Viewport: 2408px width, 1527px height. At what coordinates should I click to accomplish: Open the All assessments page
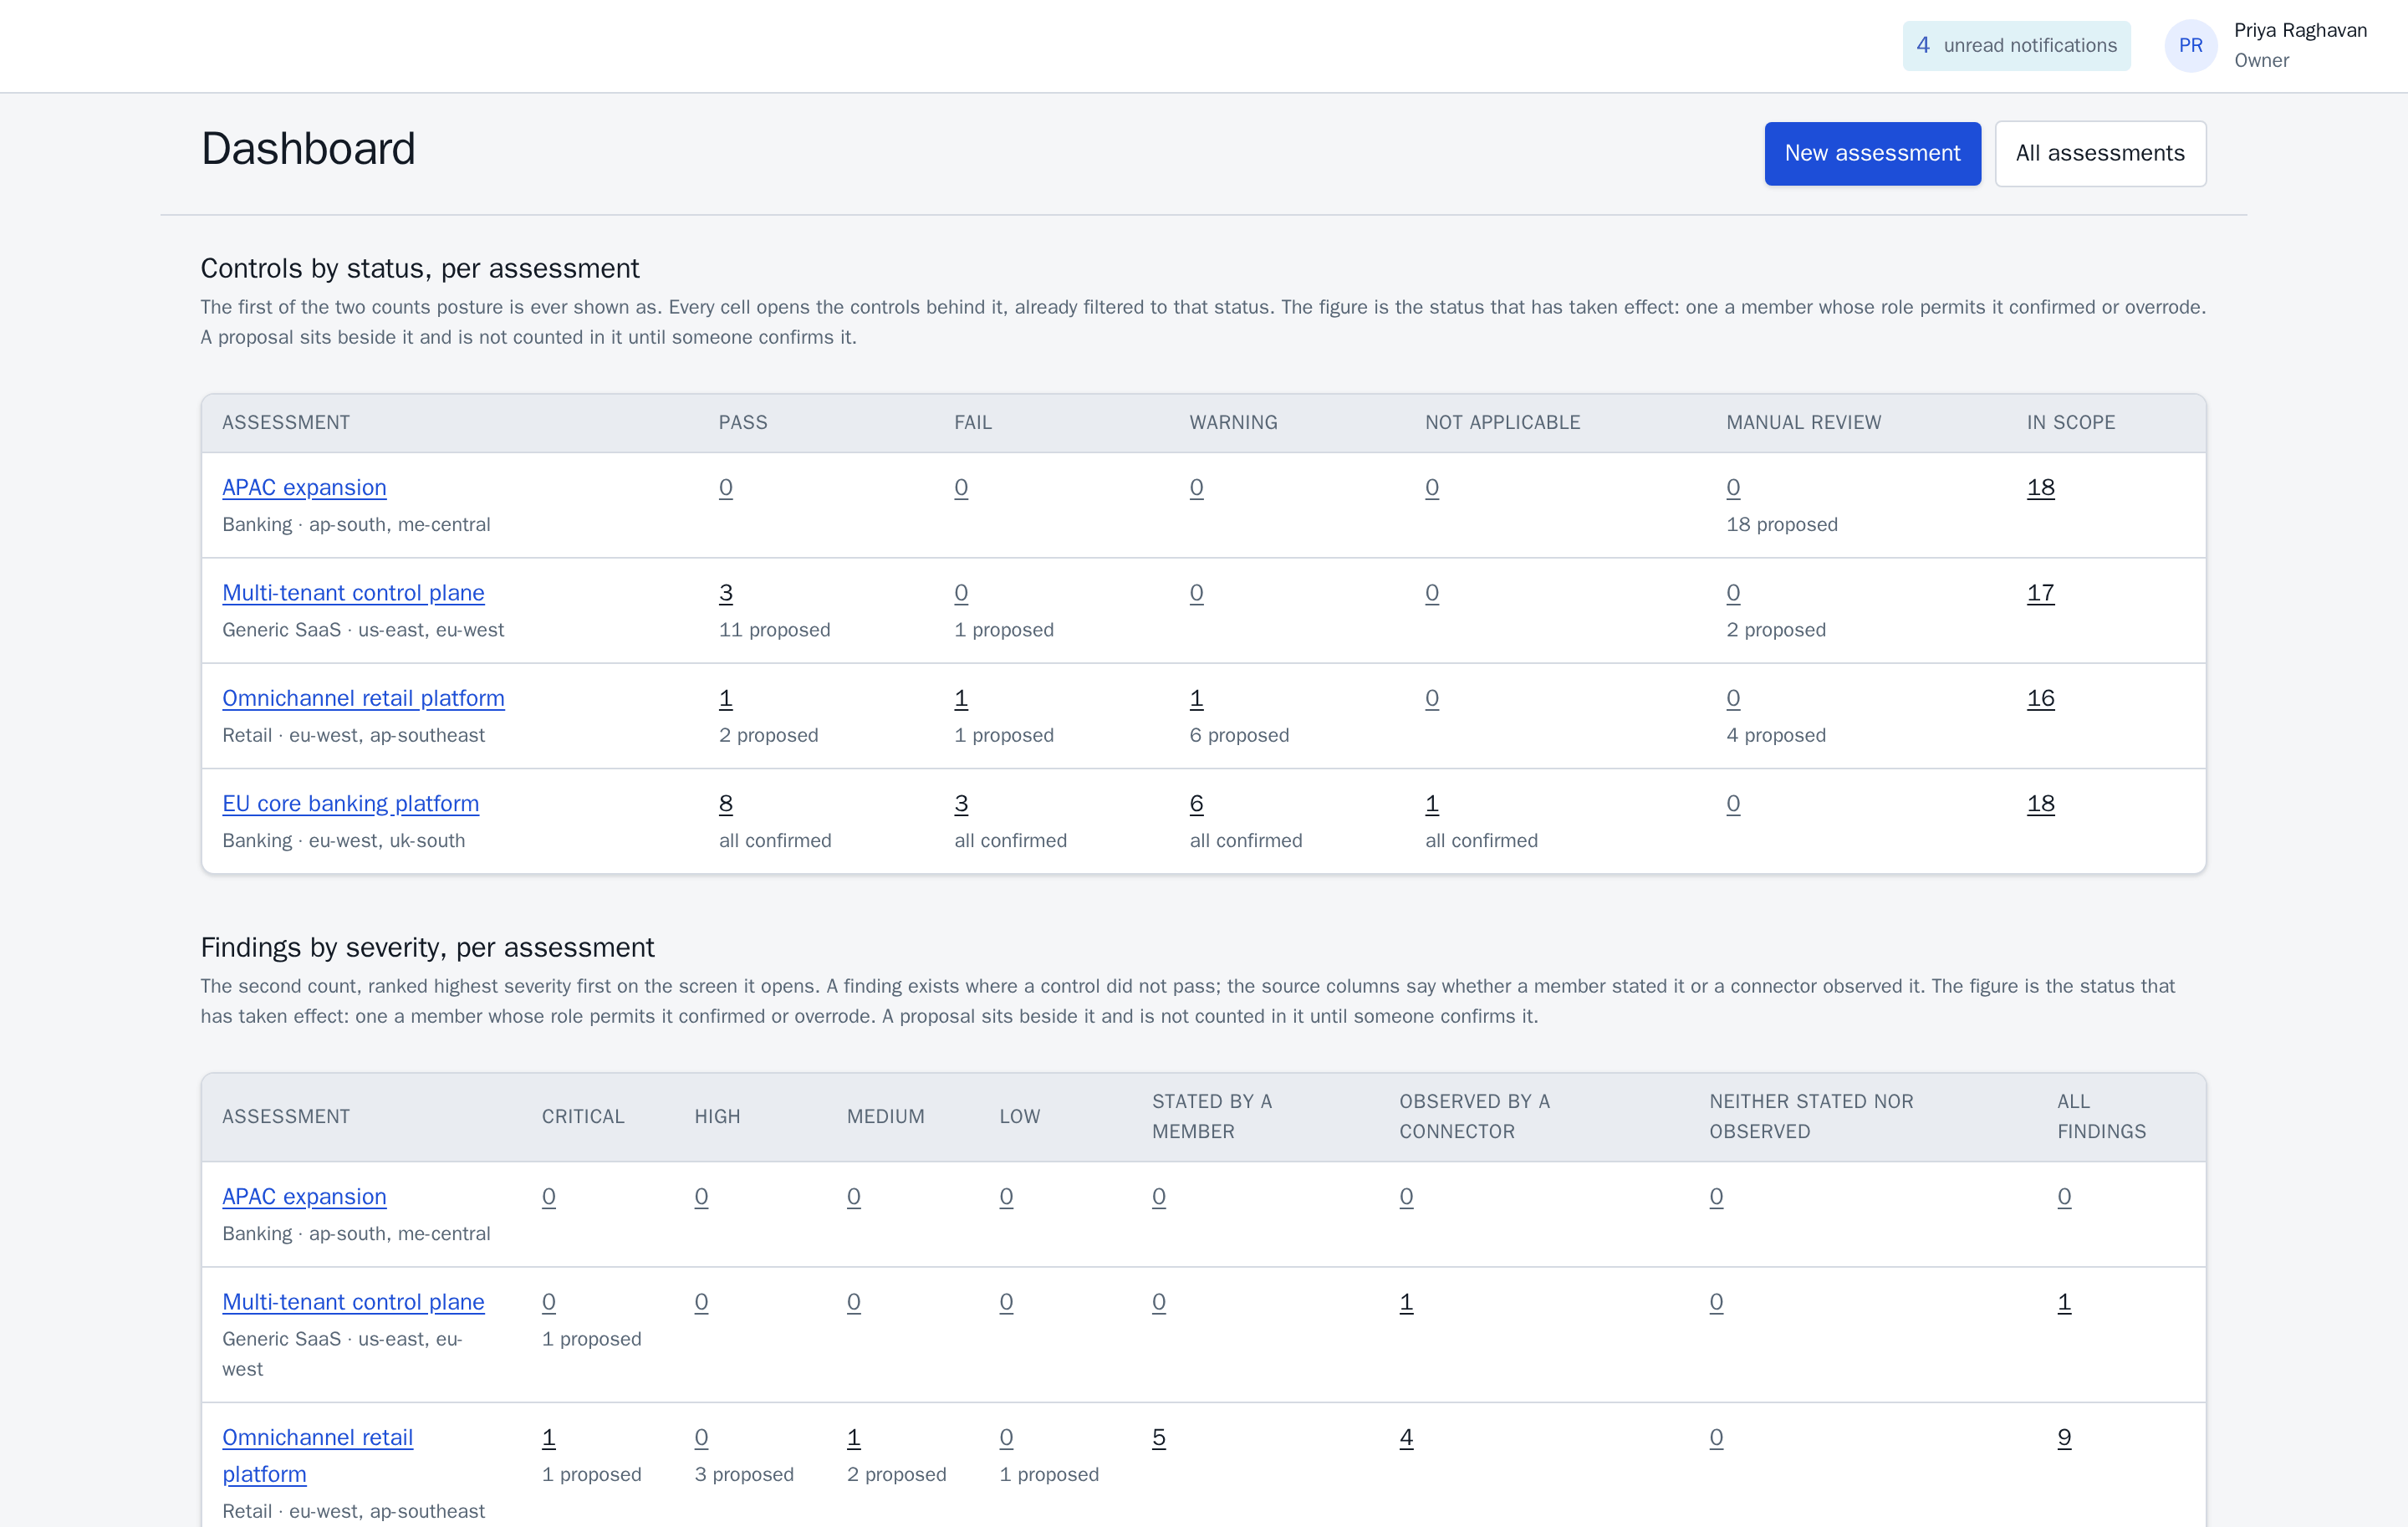click(x=2100, y=153)
